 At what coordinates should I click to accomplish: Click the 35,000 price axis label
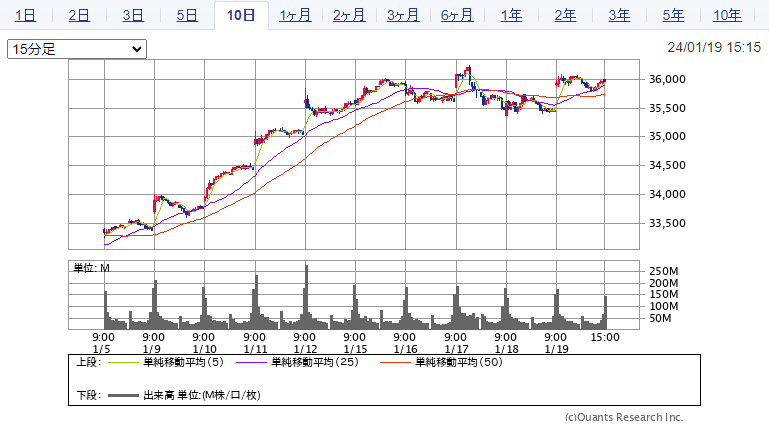coord(667,136)
